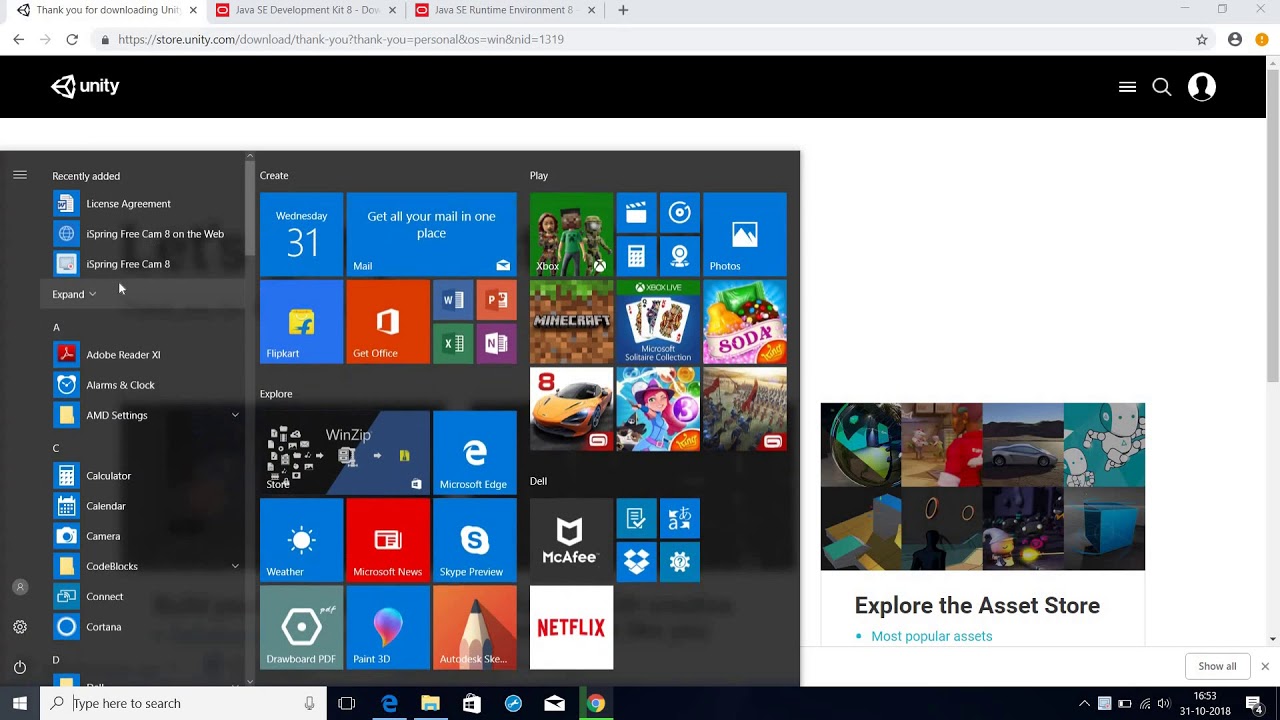Expand the Start menu hamburger navigation
The width and height of the screenshot is (1280, 720).
(20, 175)
